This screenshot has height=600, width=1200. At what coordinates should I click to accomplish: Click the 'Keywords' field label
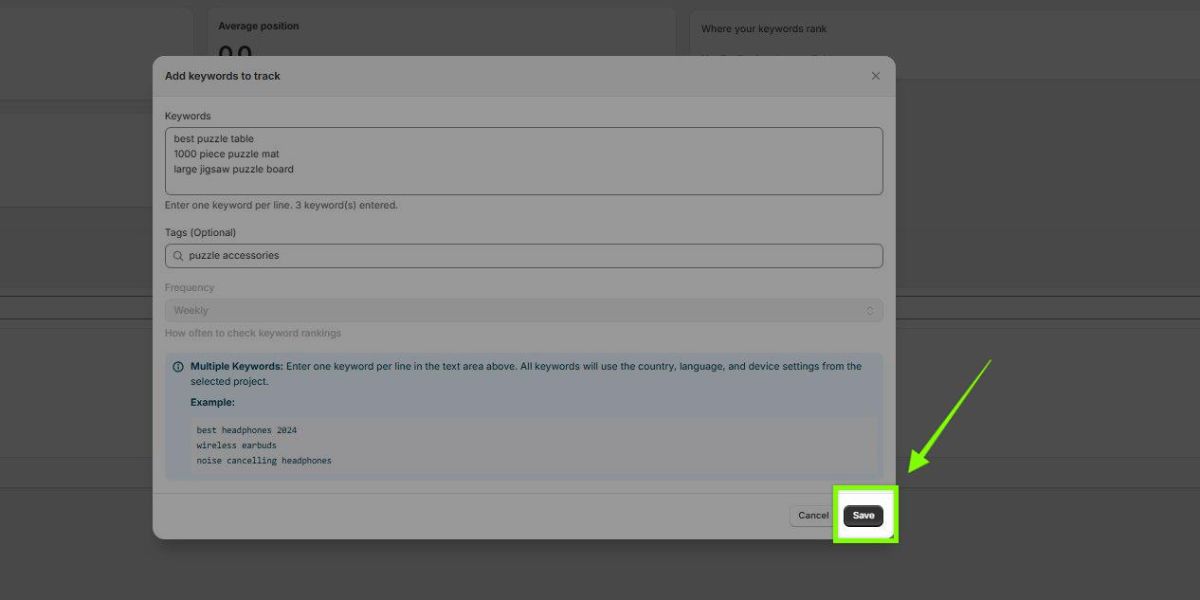click(x=188, y=116)
